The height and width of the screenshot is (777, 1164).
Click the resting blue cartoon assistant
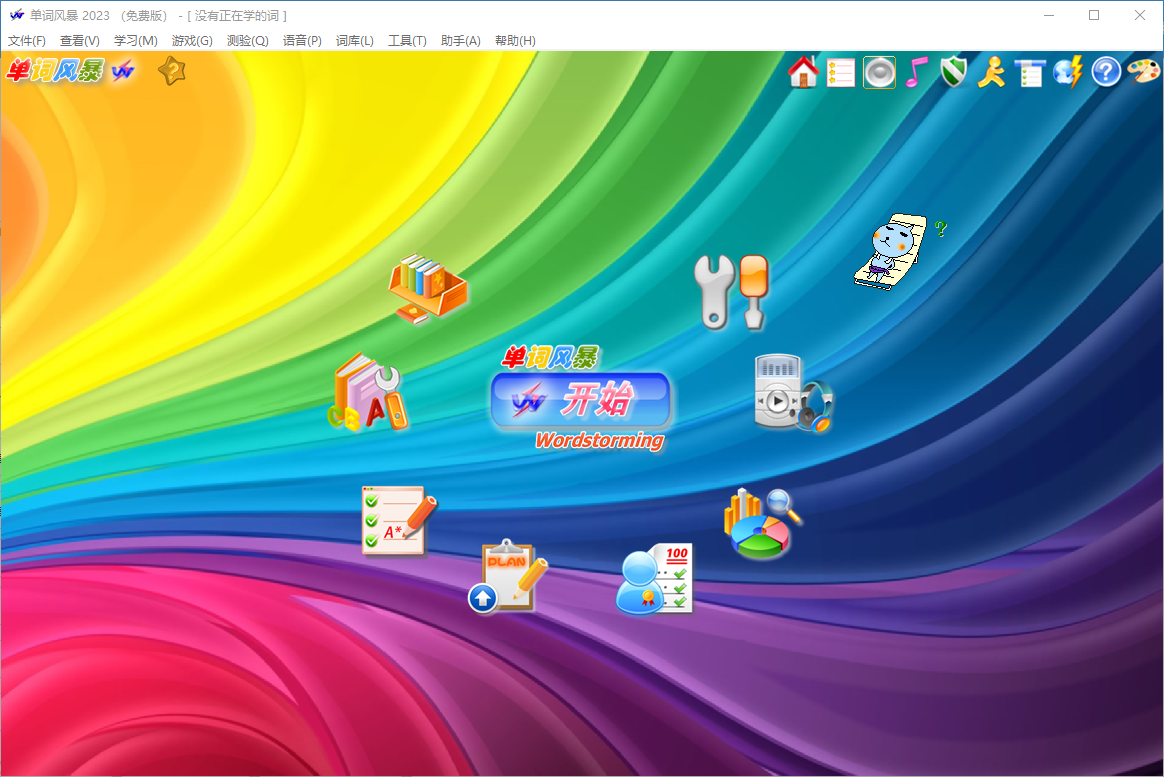point(892,251)
